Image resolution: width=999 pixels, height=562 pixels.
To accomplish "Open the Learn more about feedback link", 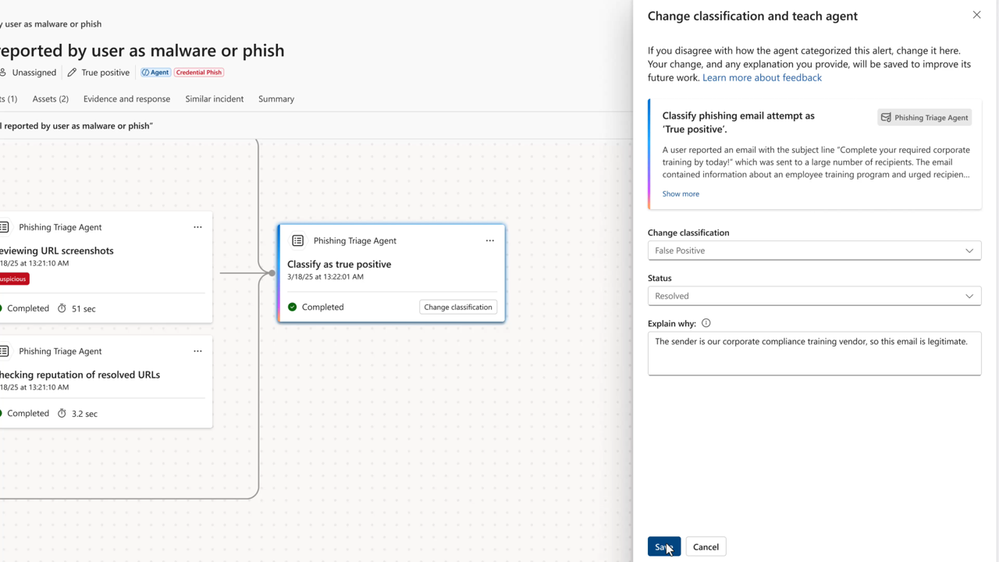I will point(762,78).
